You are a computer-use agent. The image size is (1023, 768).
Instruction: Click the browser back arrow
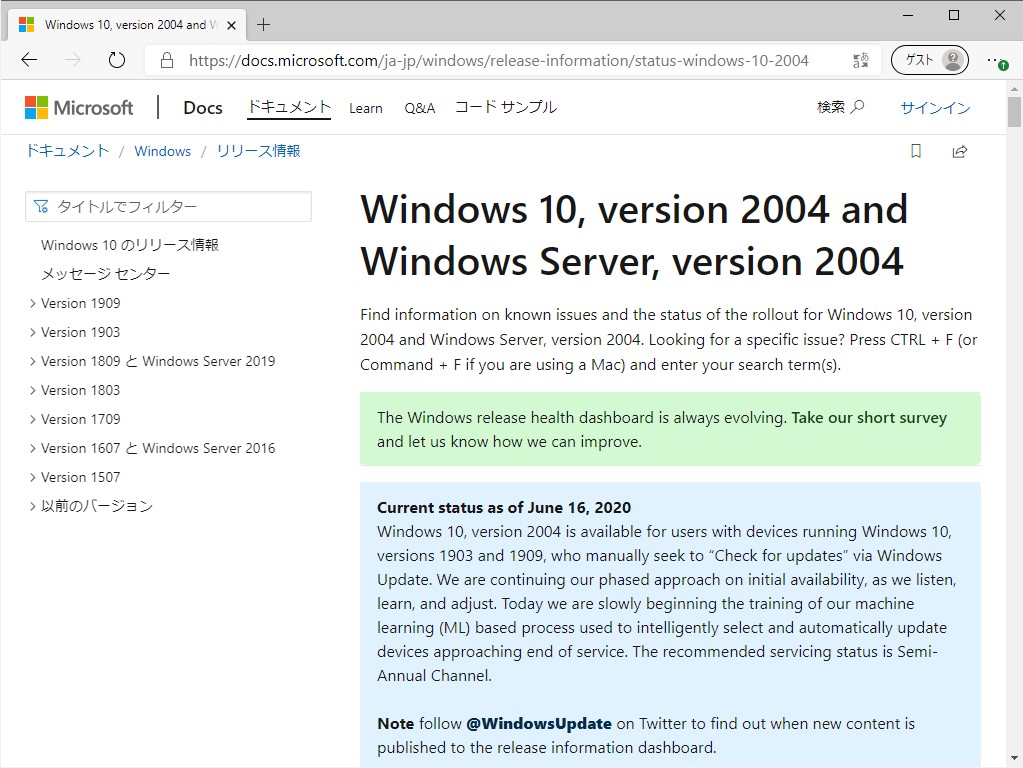pos(29,61)
